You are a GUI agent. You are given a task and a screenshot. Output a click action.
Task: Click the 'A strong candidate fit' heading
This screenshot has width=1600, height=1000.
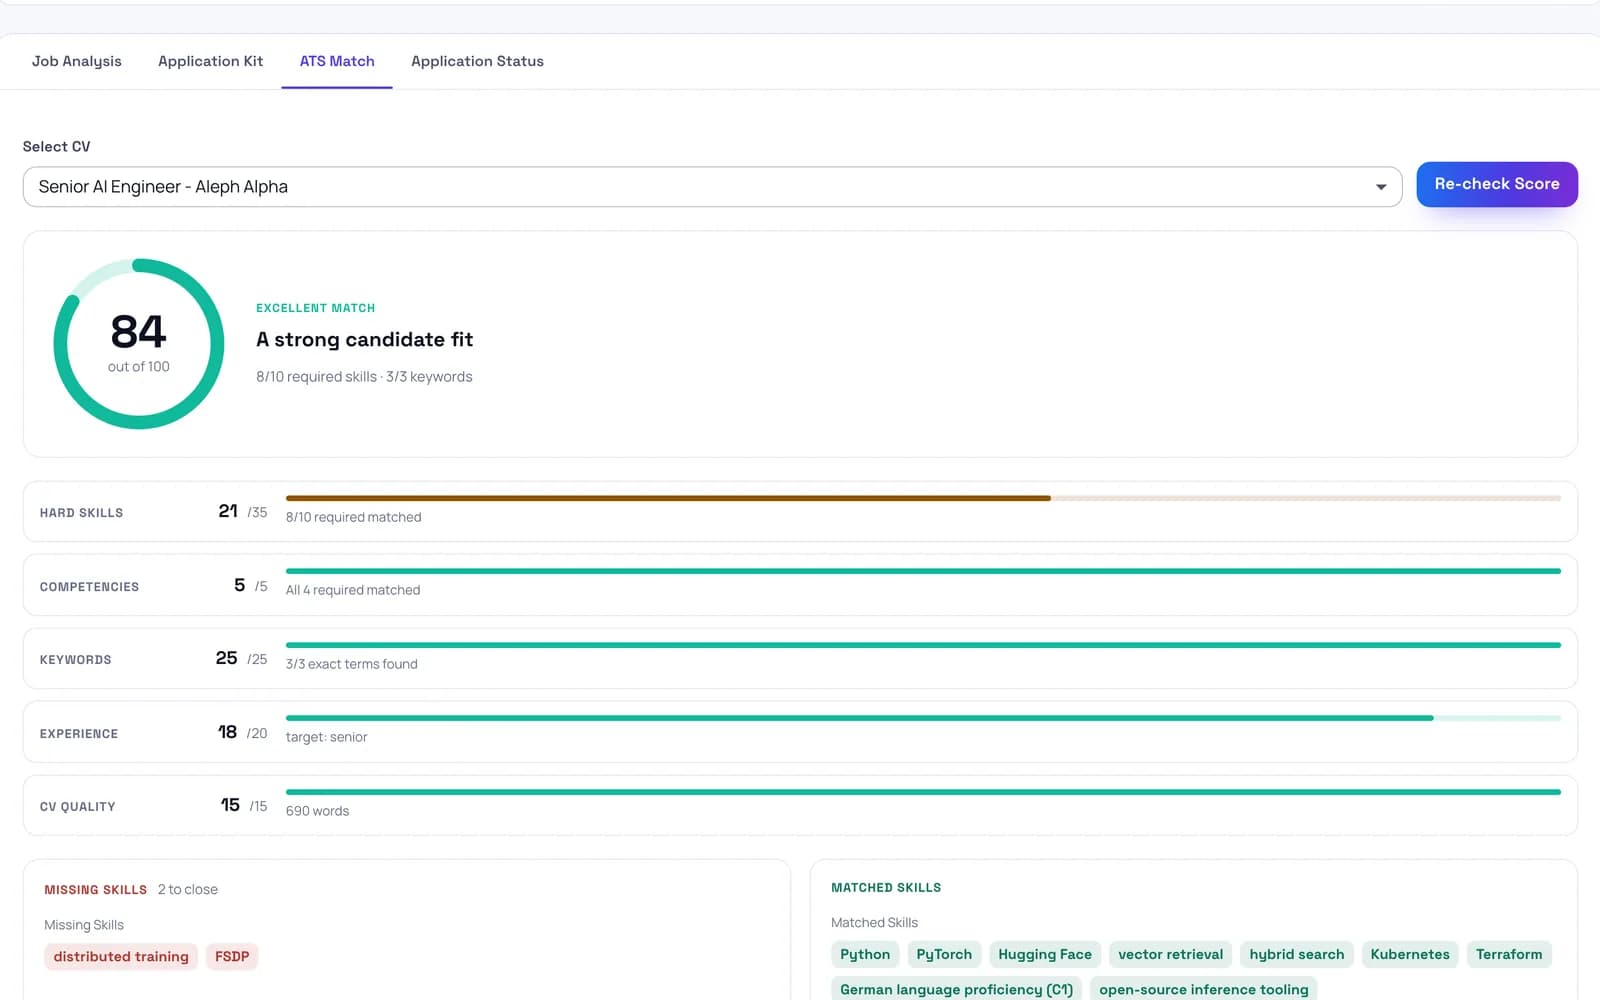(x=365, y=340)
